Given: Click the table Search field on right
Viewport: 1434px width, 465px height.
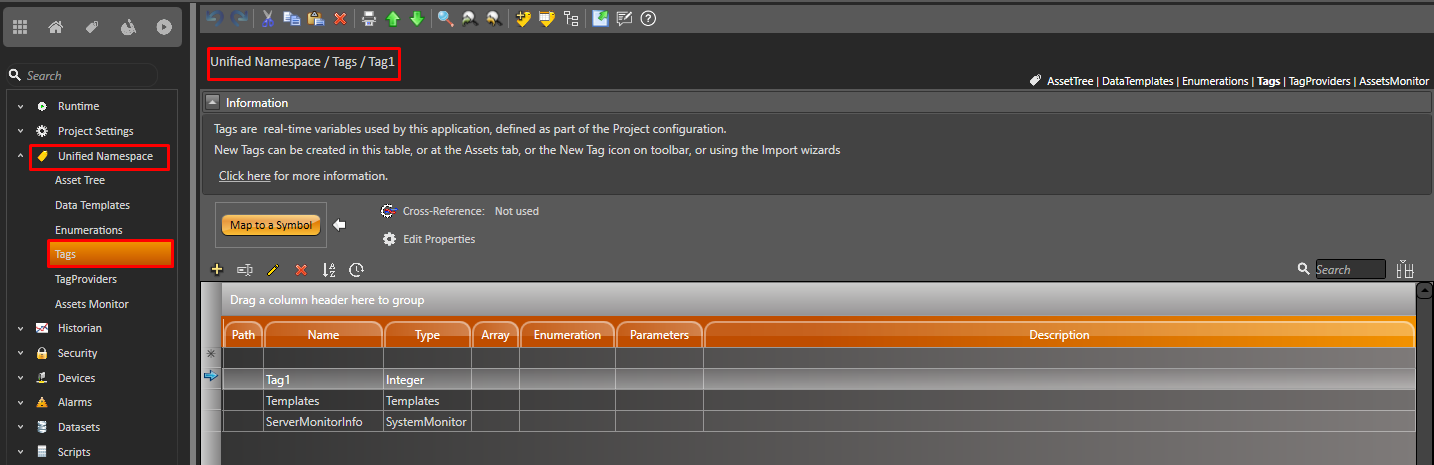Looking at the screenshot, I should point(1349,270).
